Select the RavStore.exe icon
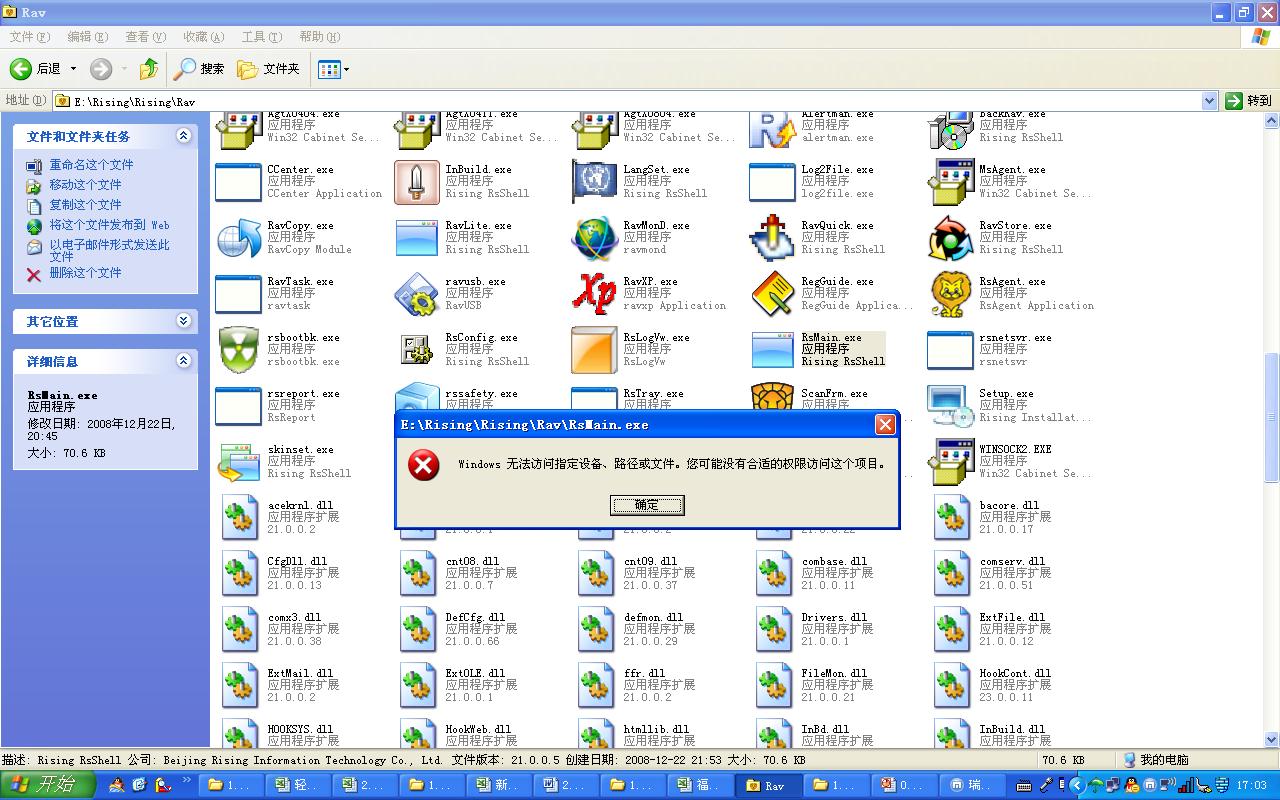 [x=950, y=238]
